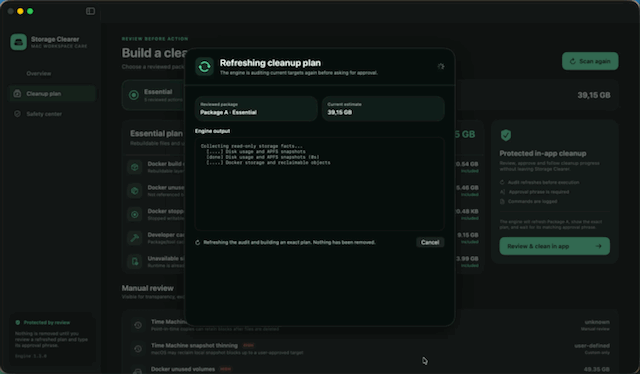Select Cleanup plan in the sidebar

click(x=52, y=94)
